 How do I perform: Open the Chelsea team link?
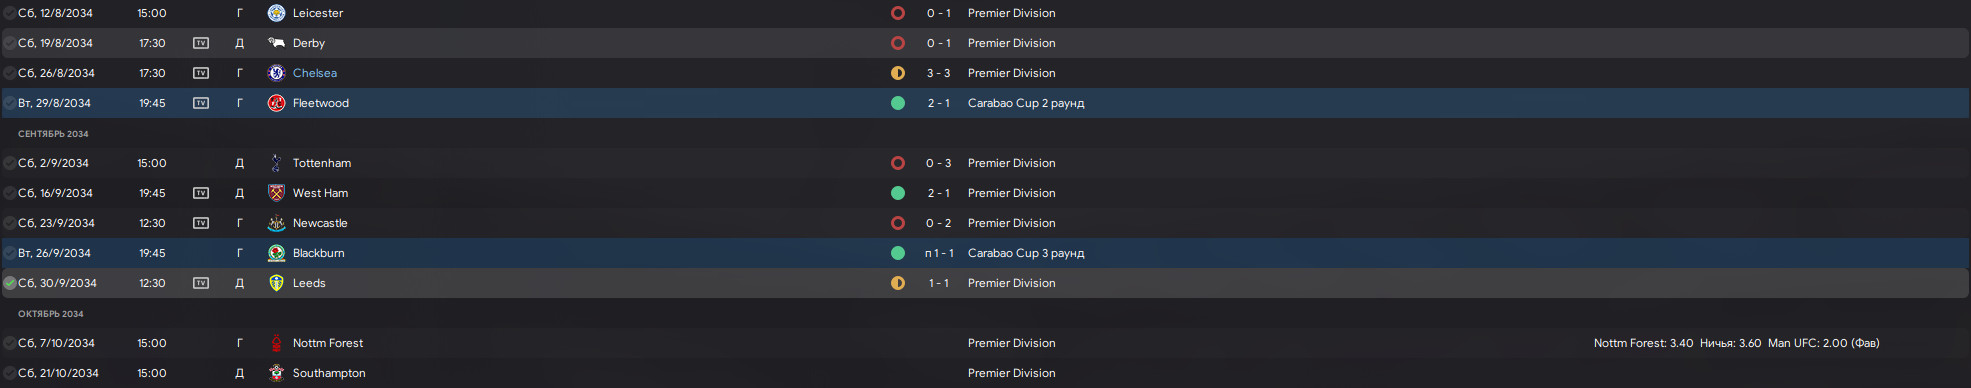(315, 73)
